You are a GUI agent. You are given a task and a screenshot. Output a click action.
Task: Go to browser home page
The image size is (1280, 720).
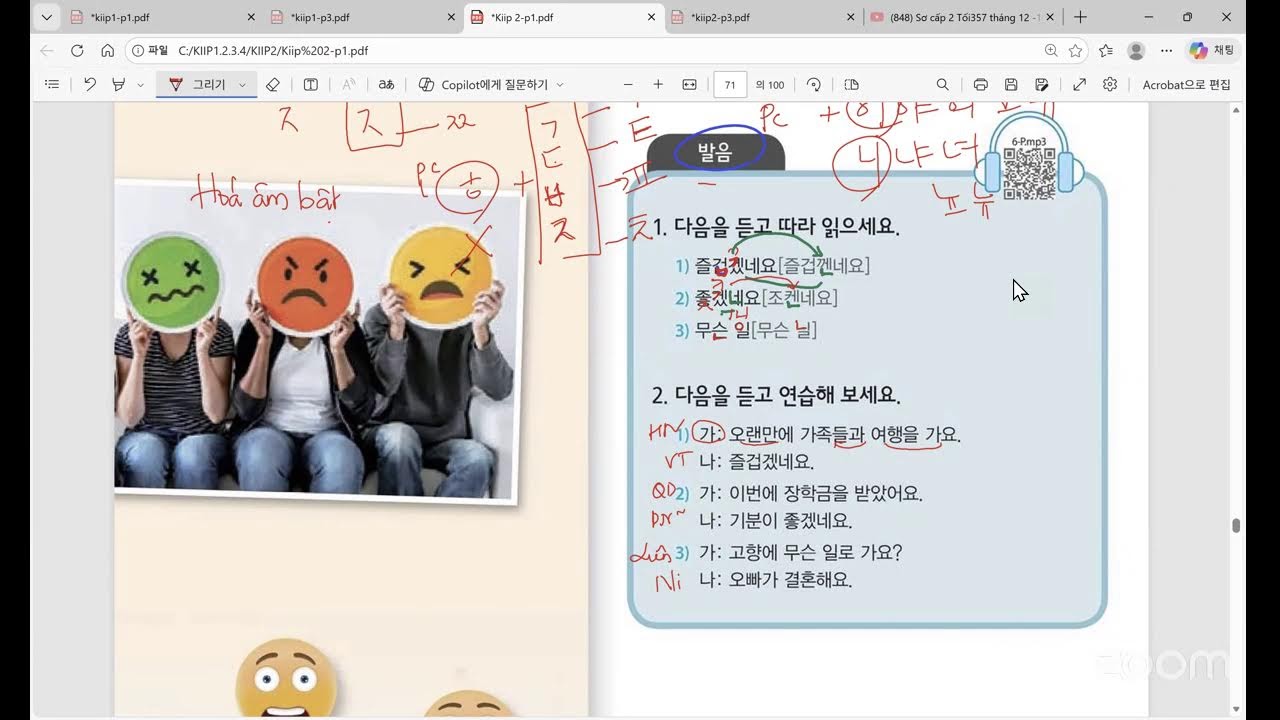[107, 50]
